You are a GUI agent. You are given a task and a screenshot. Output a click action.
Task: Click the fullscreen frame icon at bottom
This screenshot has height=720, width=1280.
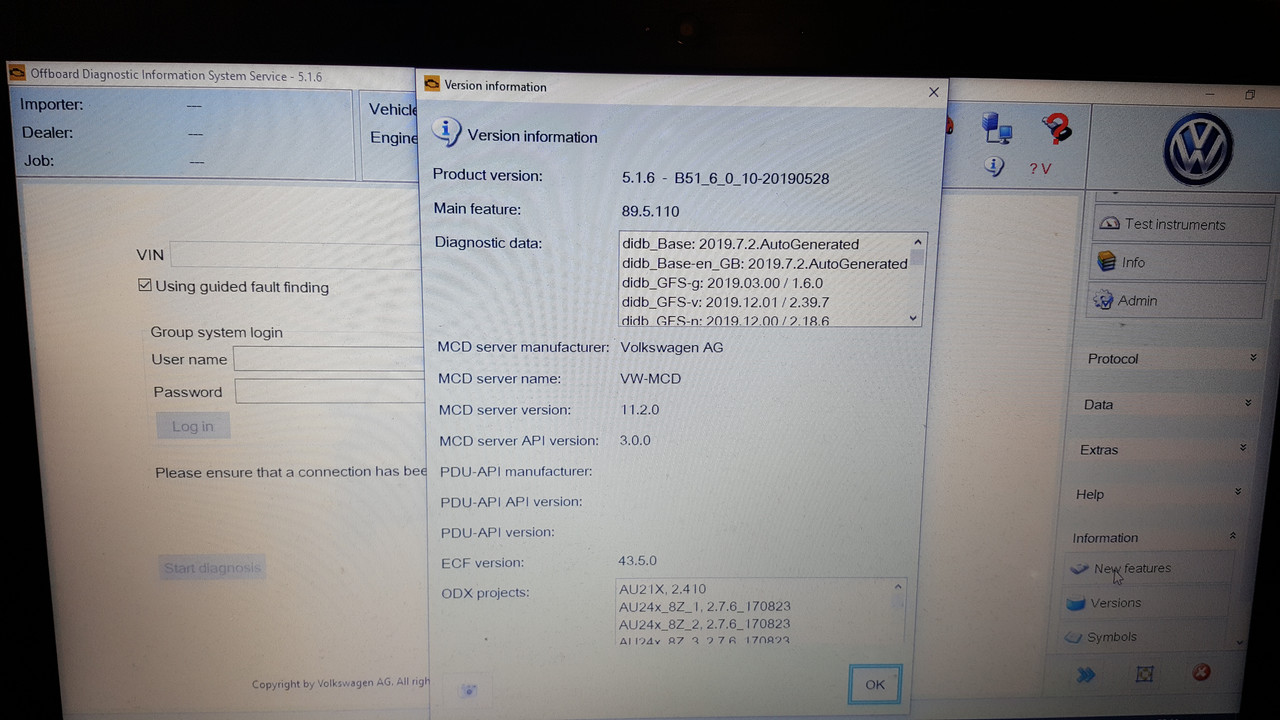point(1145,675)
